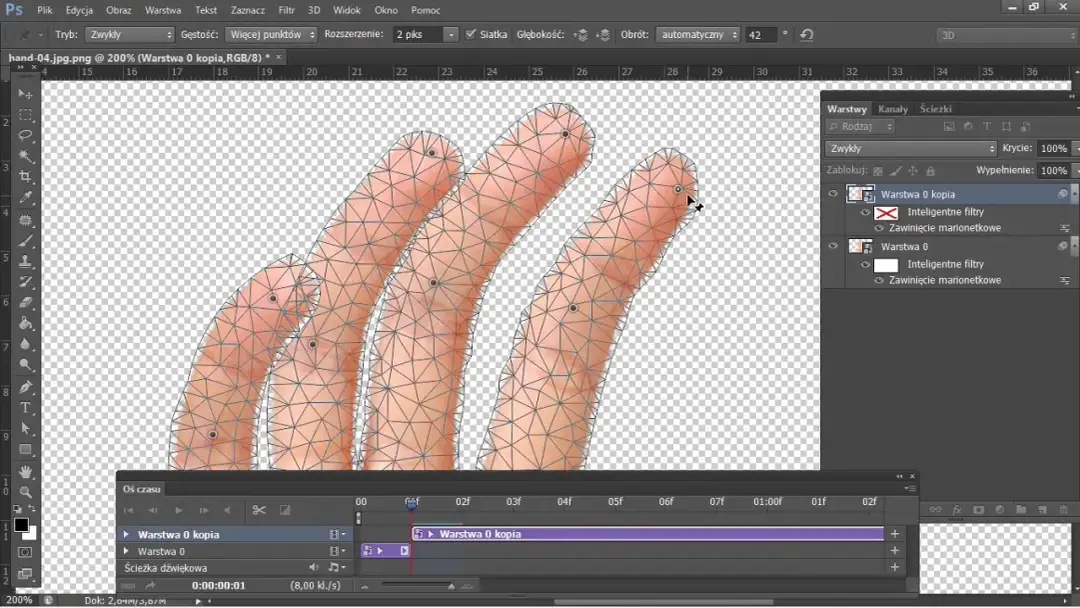This screenshot has height=608, width=1080.
Task: Select the Eyedropper tool
Action: click(x=26, y=199)
